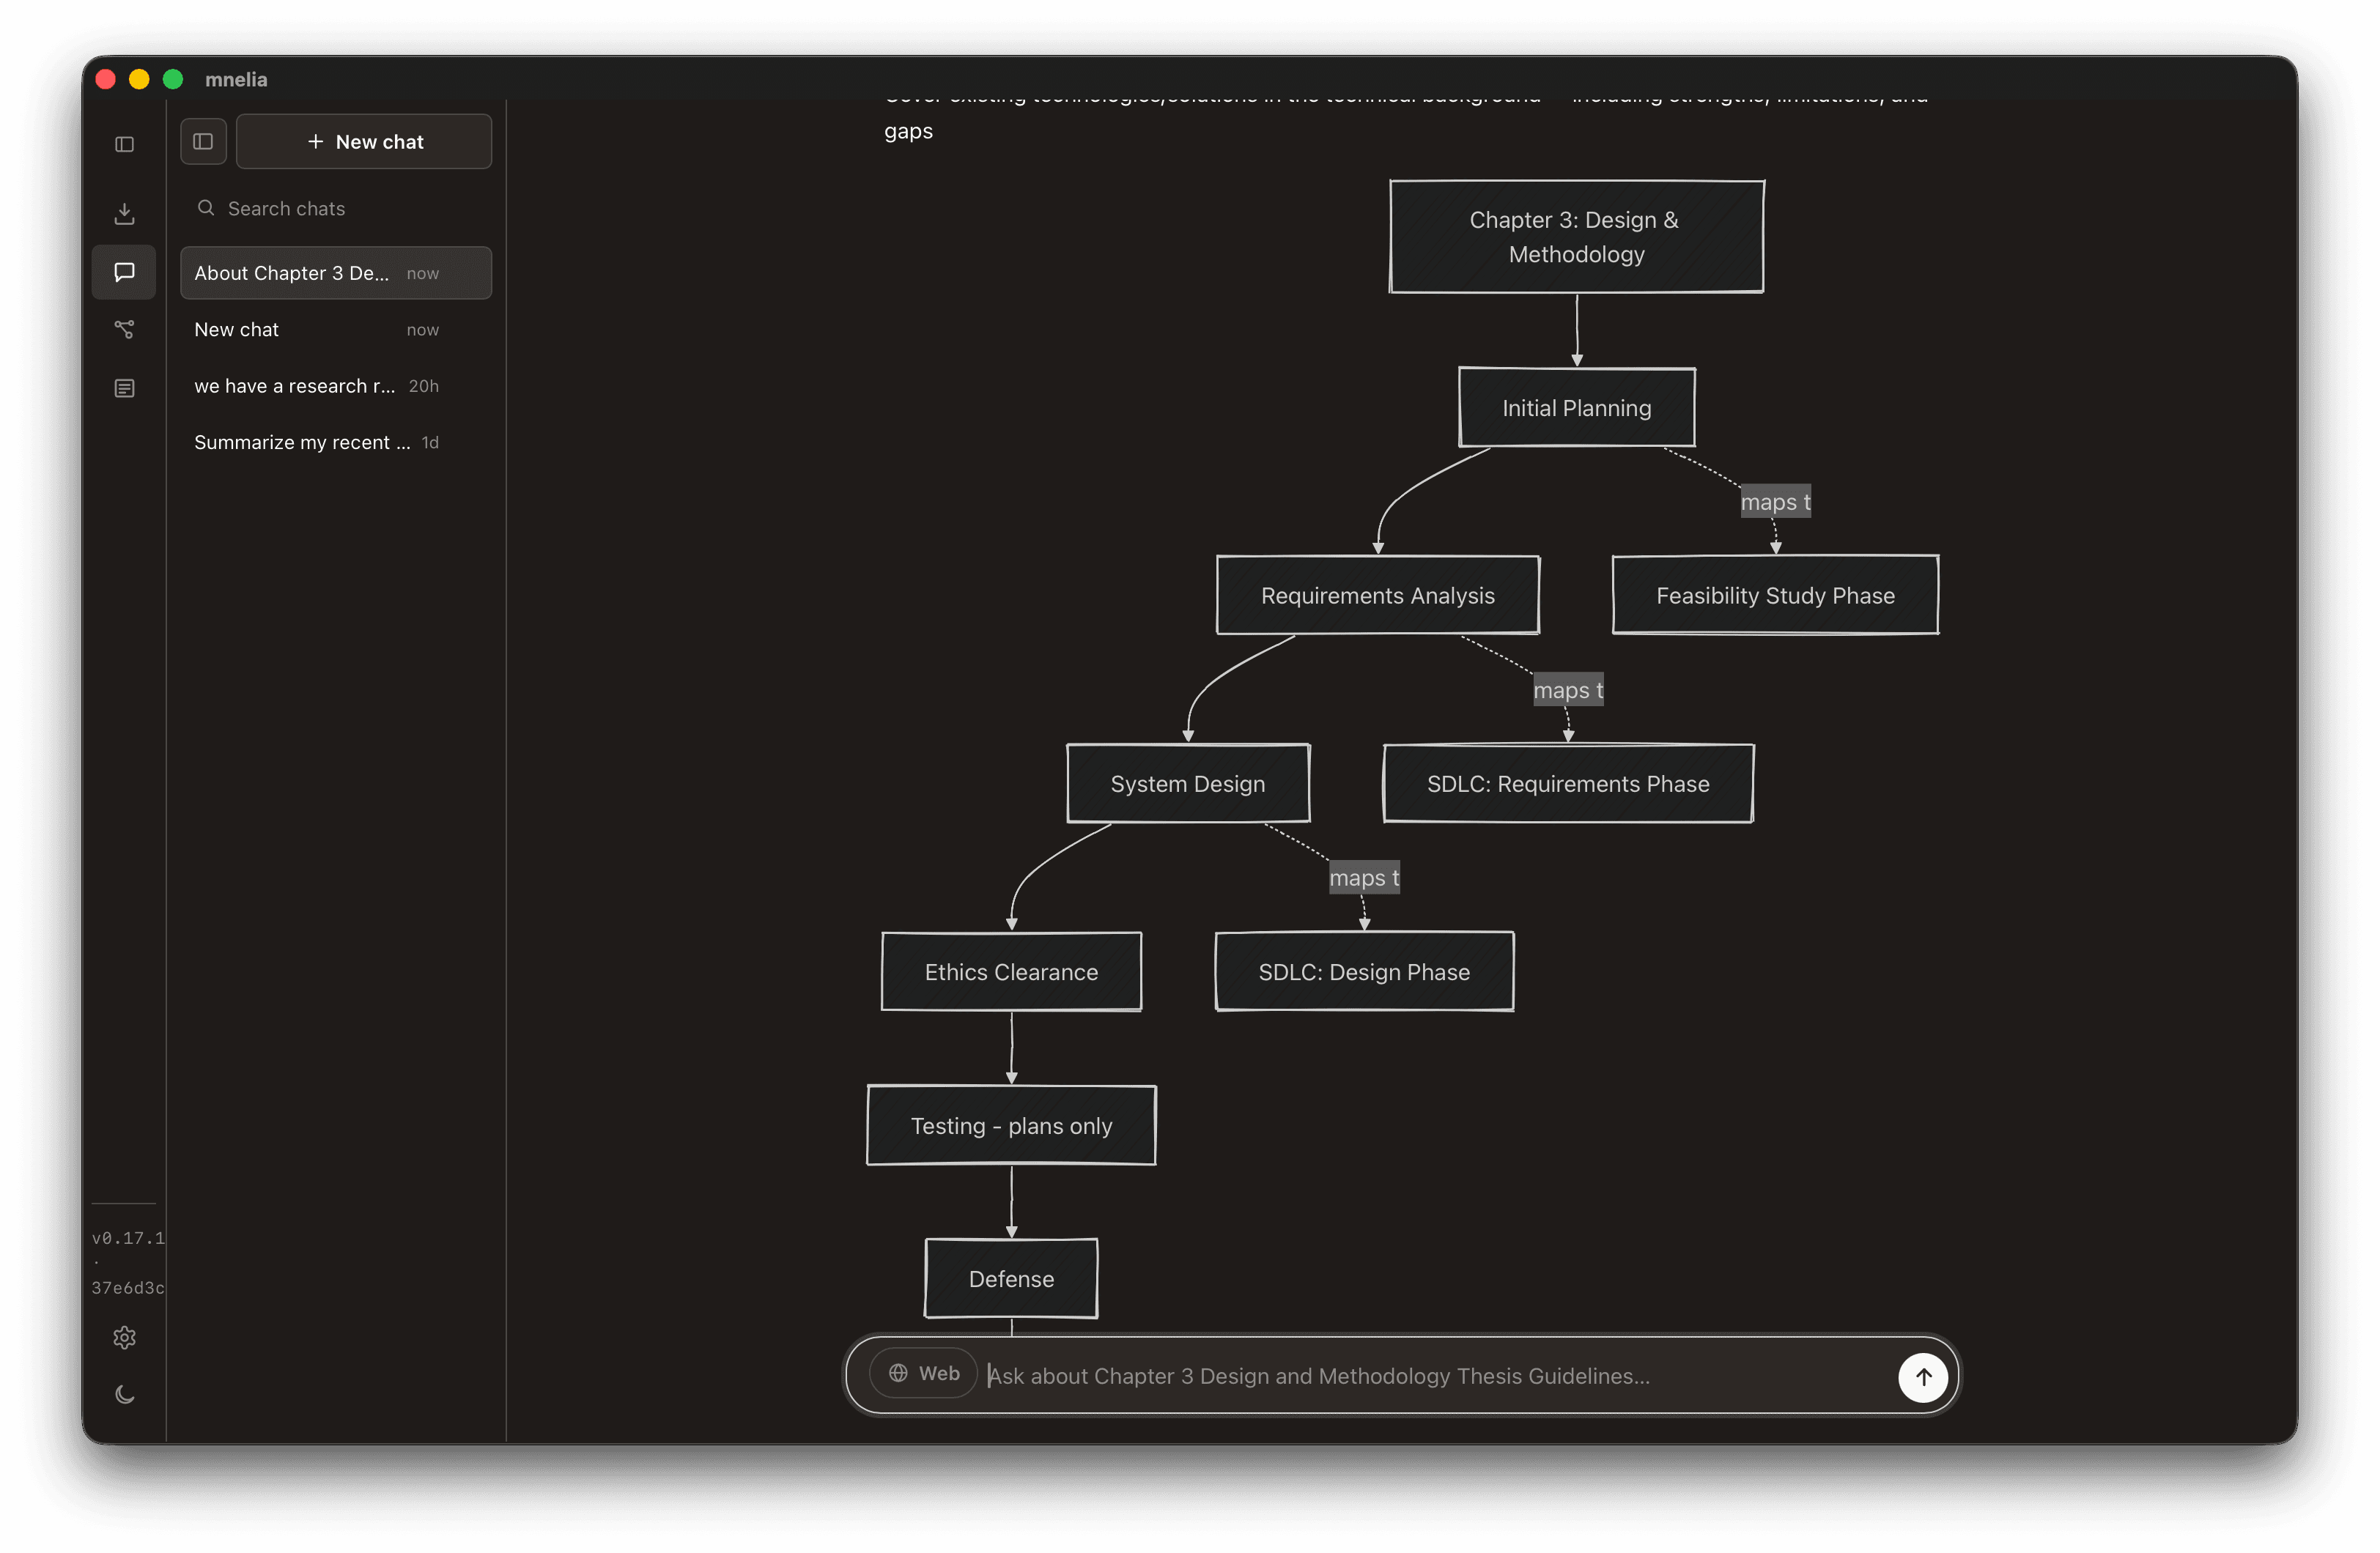Toggle dark mode moon icon
This screenshot has height=1553, width=2380.
pos(124,1394)
